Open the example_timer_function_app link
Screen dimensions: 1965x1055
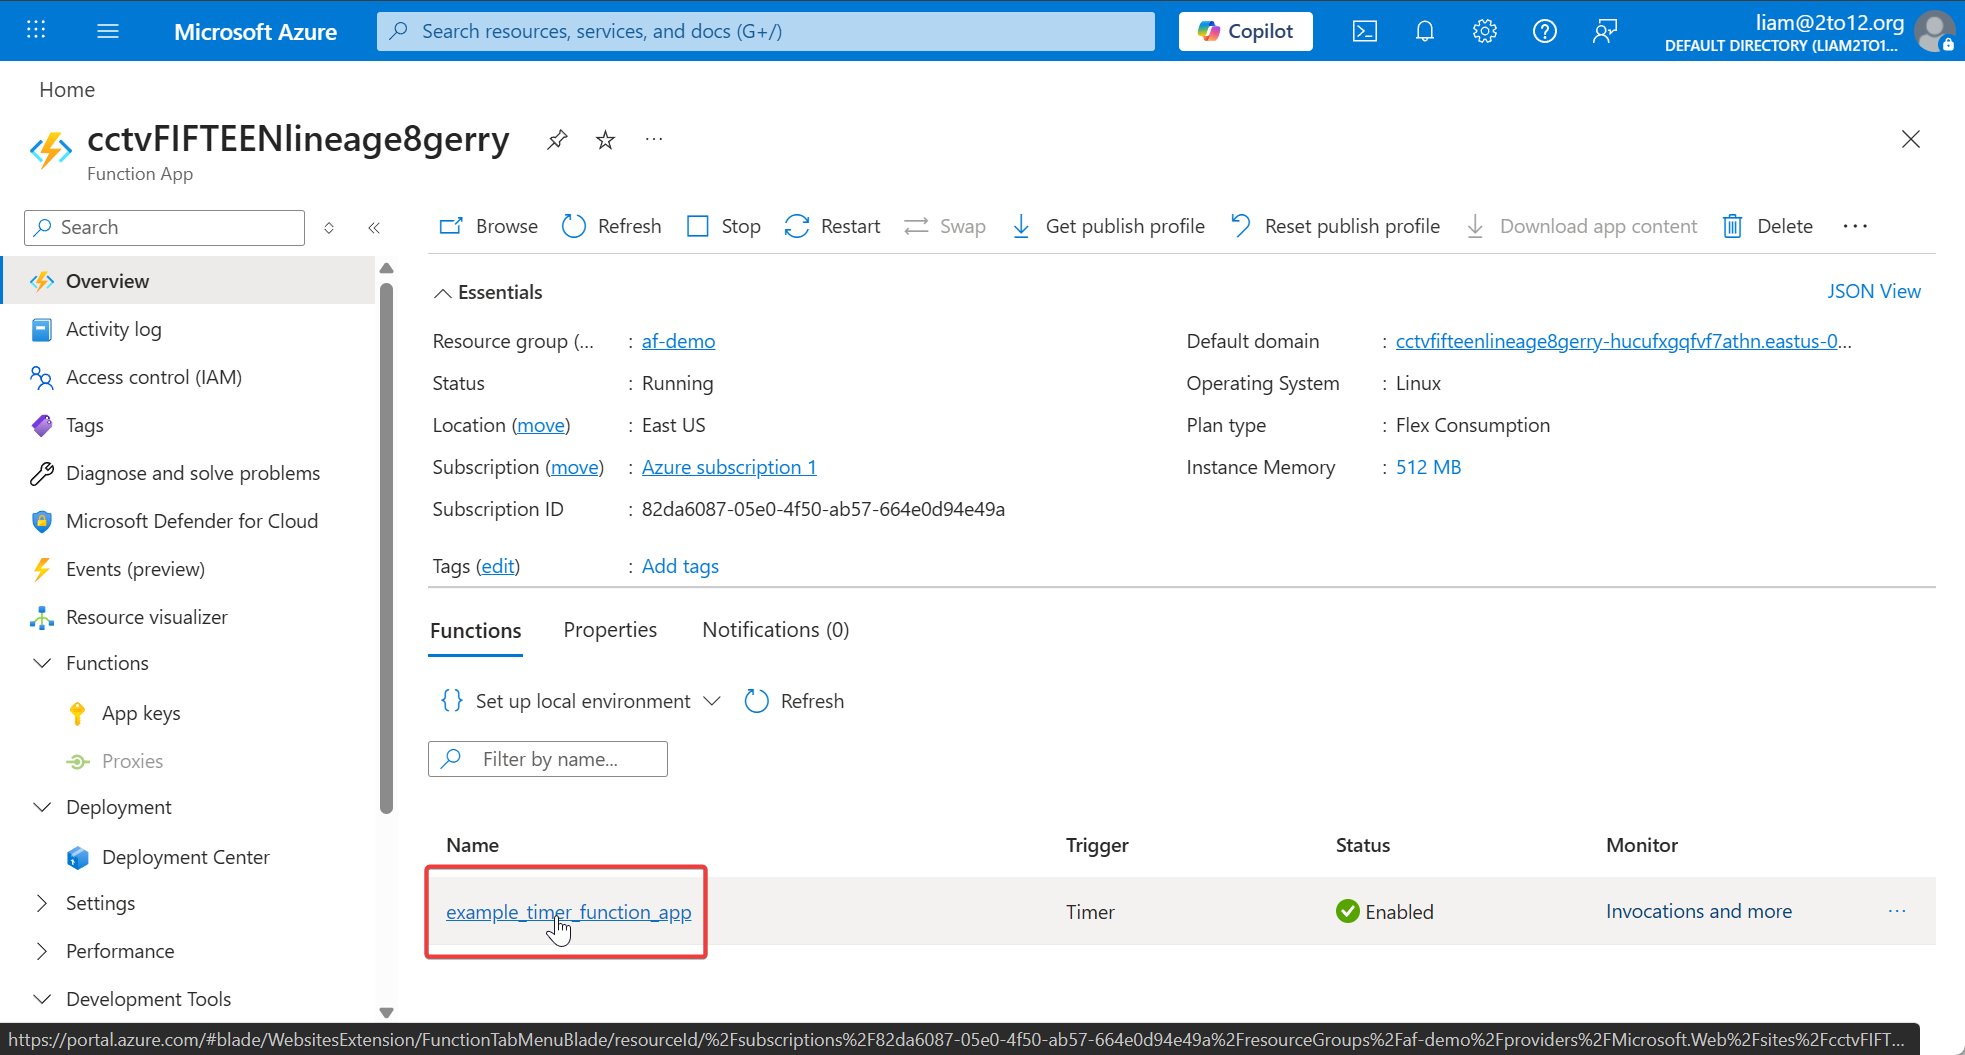coord(568,912)
